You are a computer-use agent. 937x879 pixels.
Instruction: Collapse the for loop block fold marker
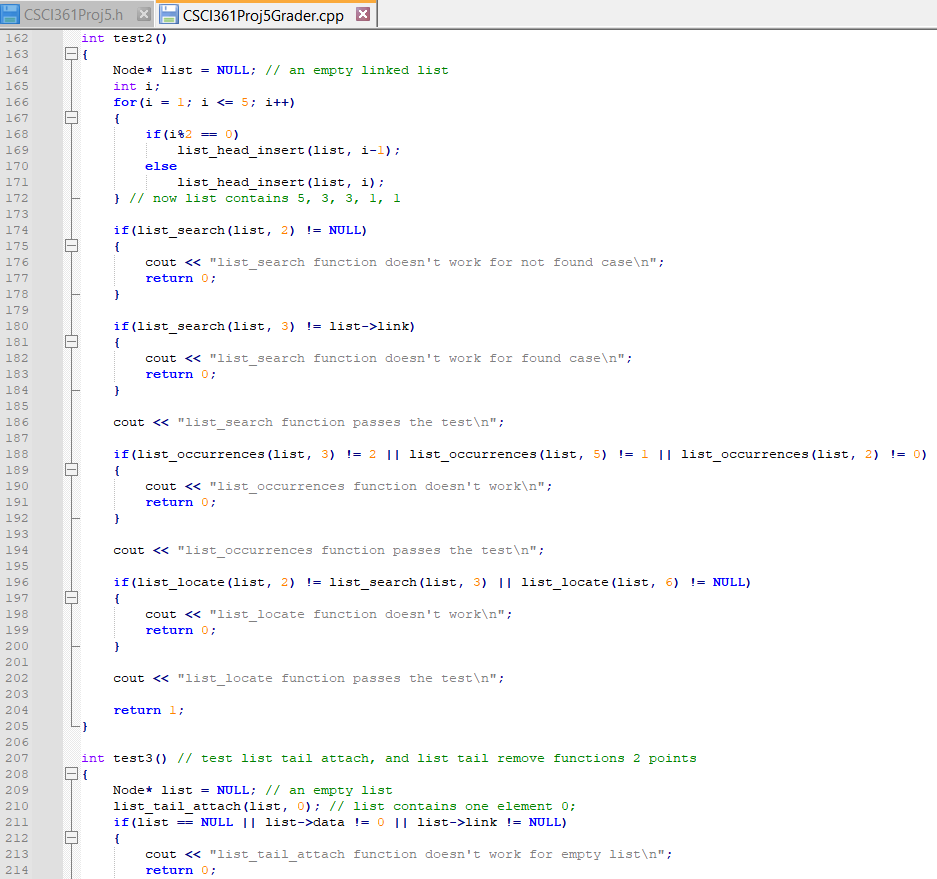(x=70, y=117)
